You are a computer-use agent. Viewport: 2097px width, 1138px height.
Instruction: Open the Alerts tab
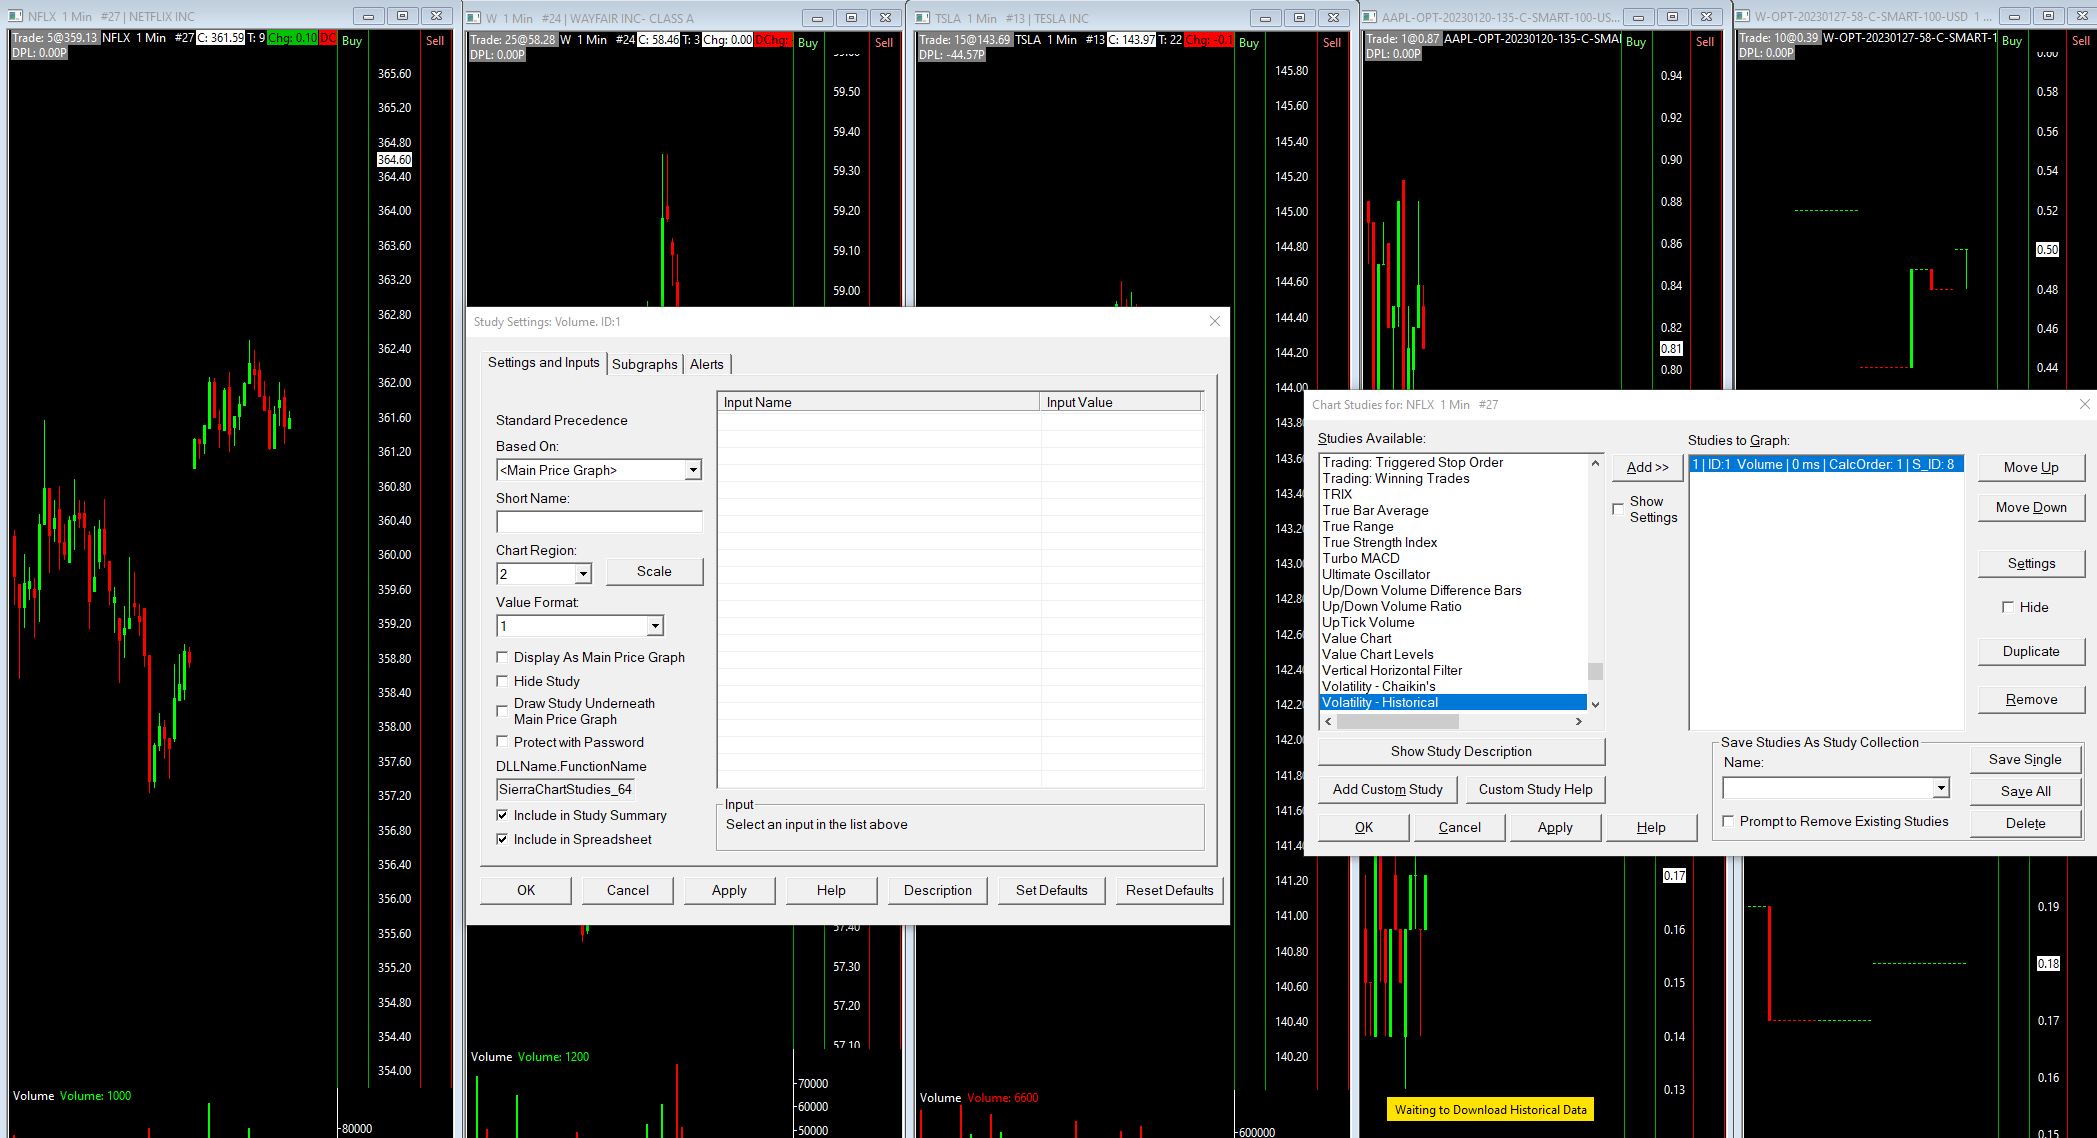tap(706, 364)
